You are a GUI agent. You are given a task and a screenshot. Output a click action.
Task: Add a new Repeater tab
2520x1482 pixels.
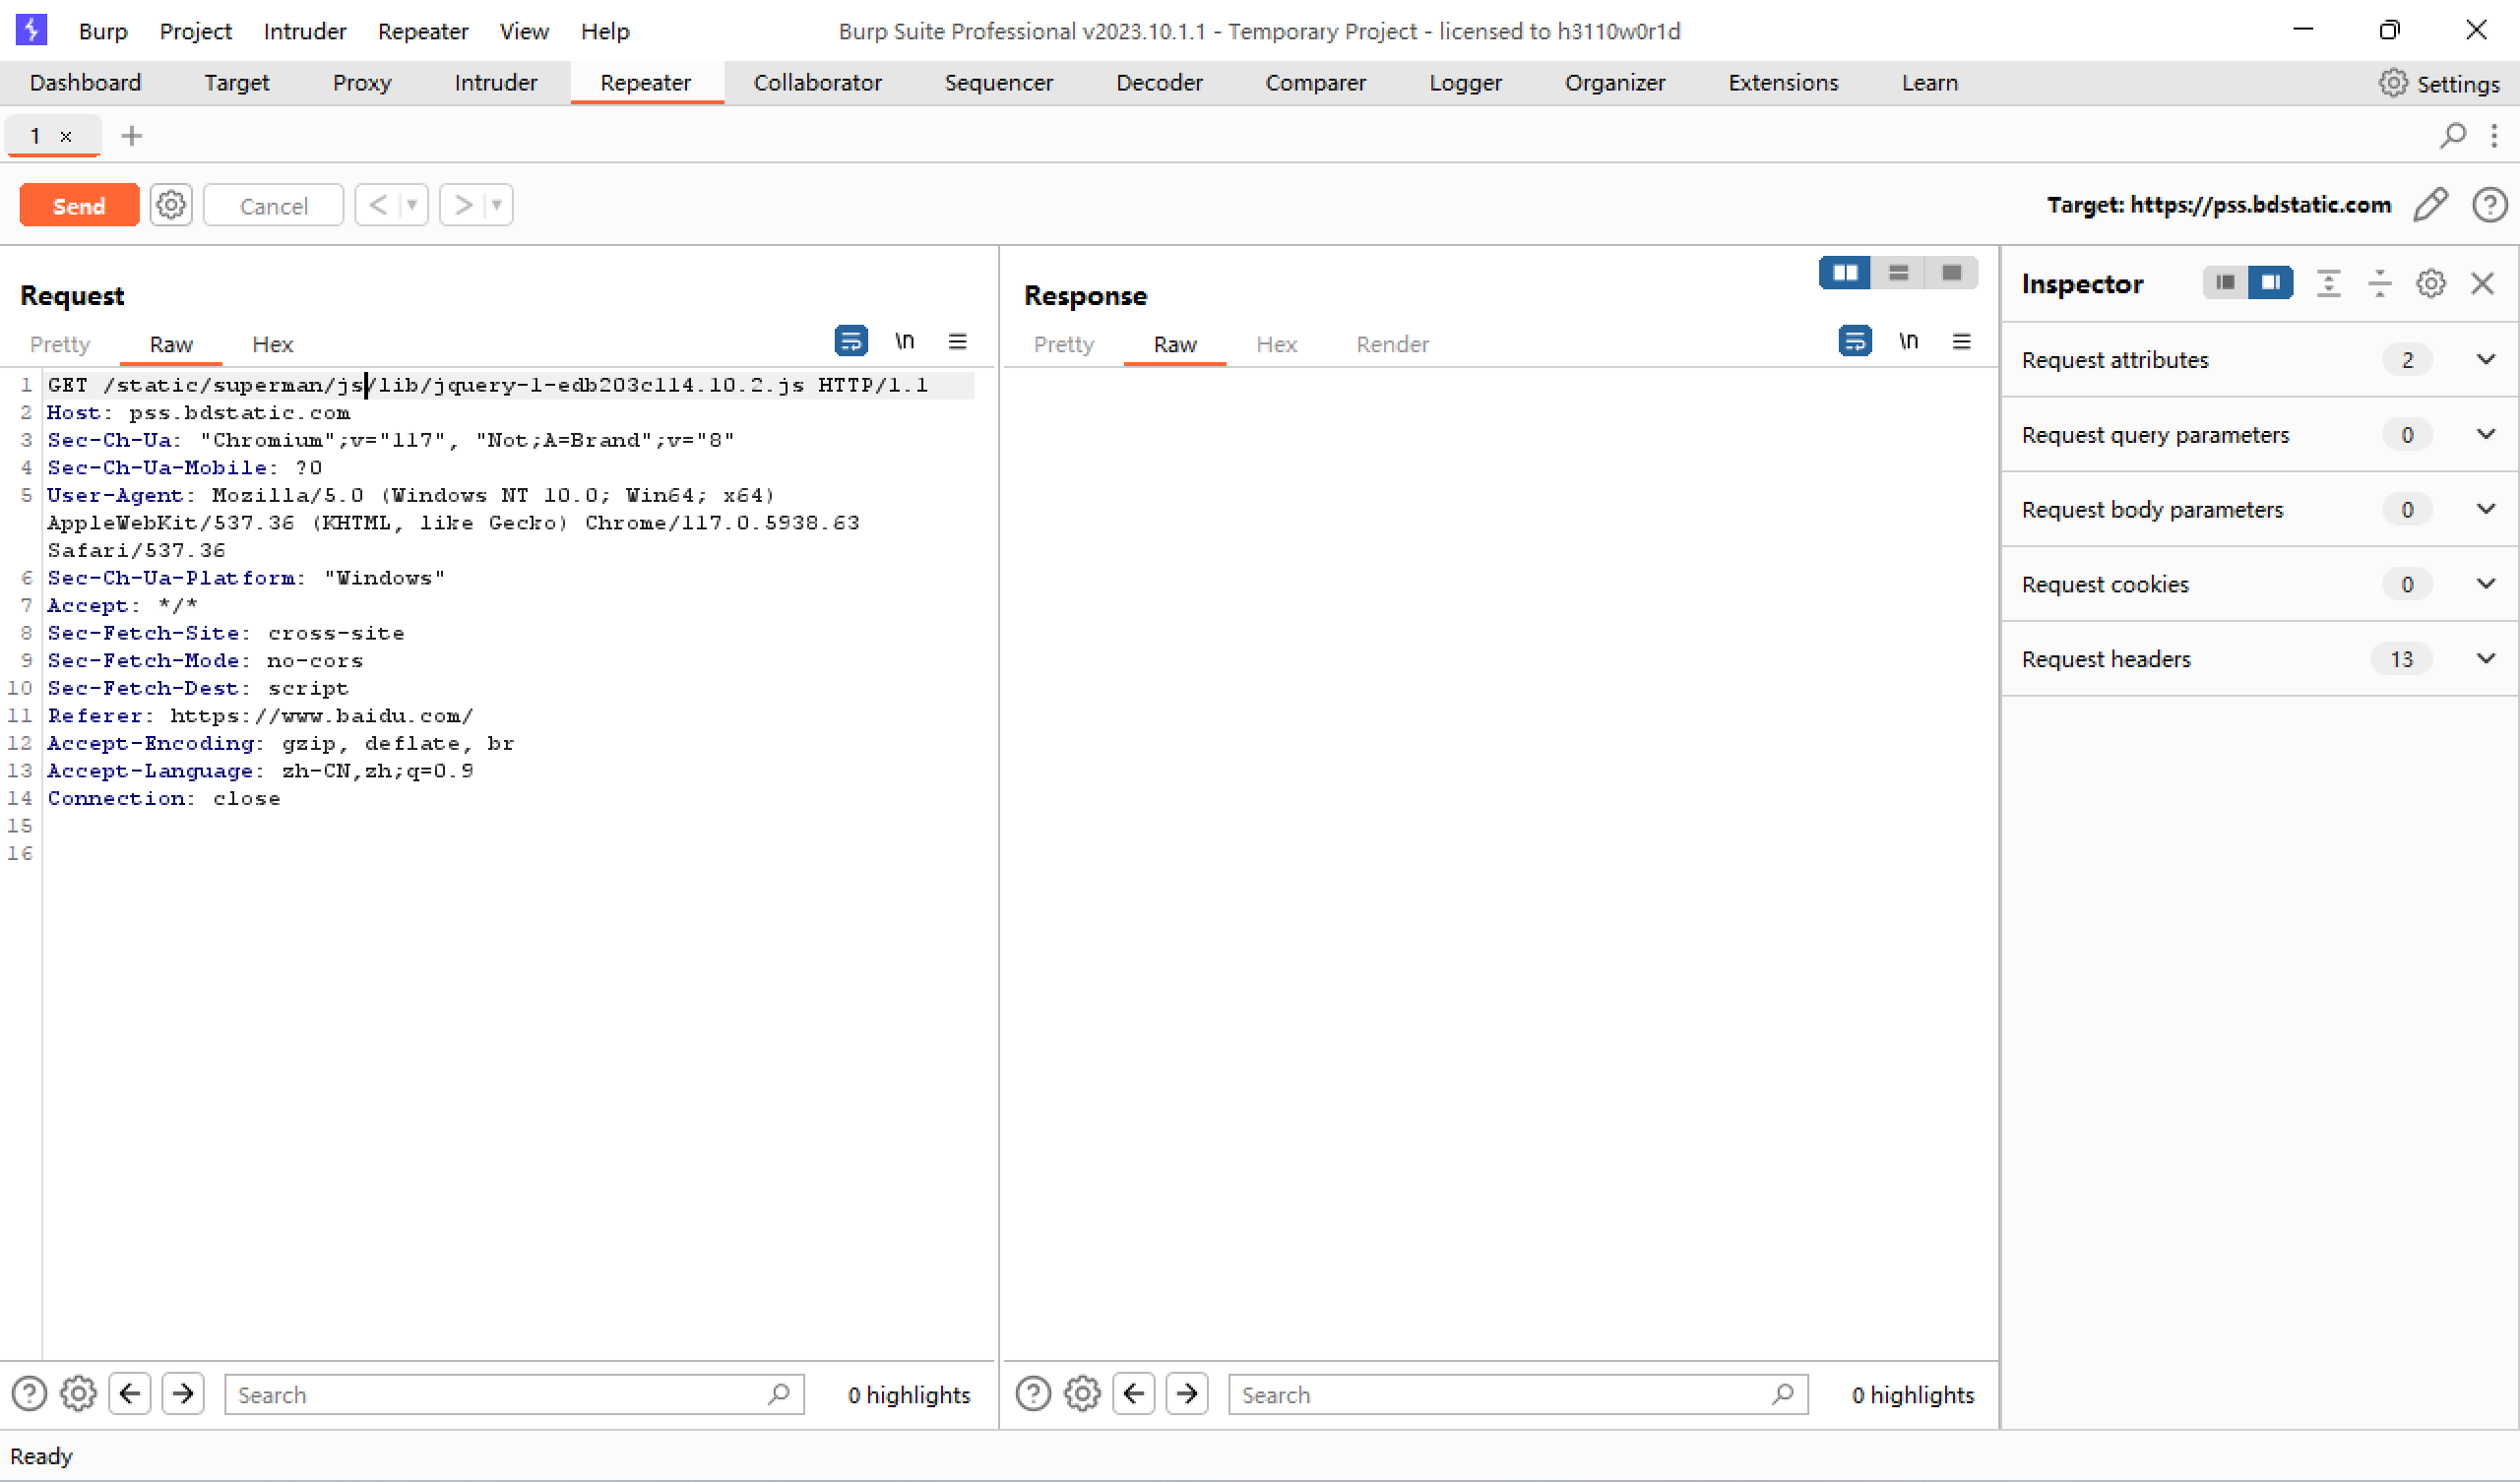131,135
